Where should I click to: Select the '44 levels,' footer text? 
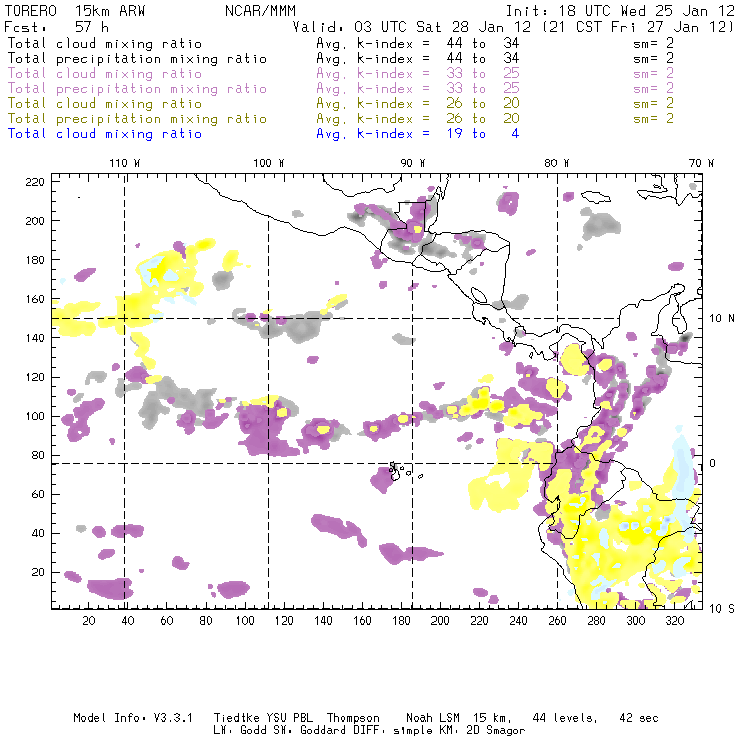565,718
